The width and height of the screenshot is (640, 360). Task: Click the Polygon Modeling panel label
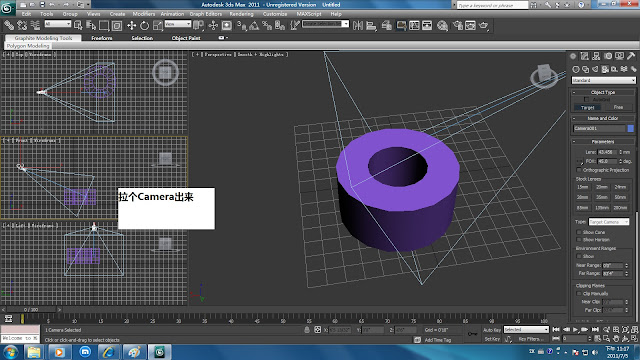tap(28, 46)
